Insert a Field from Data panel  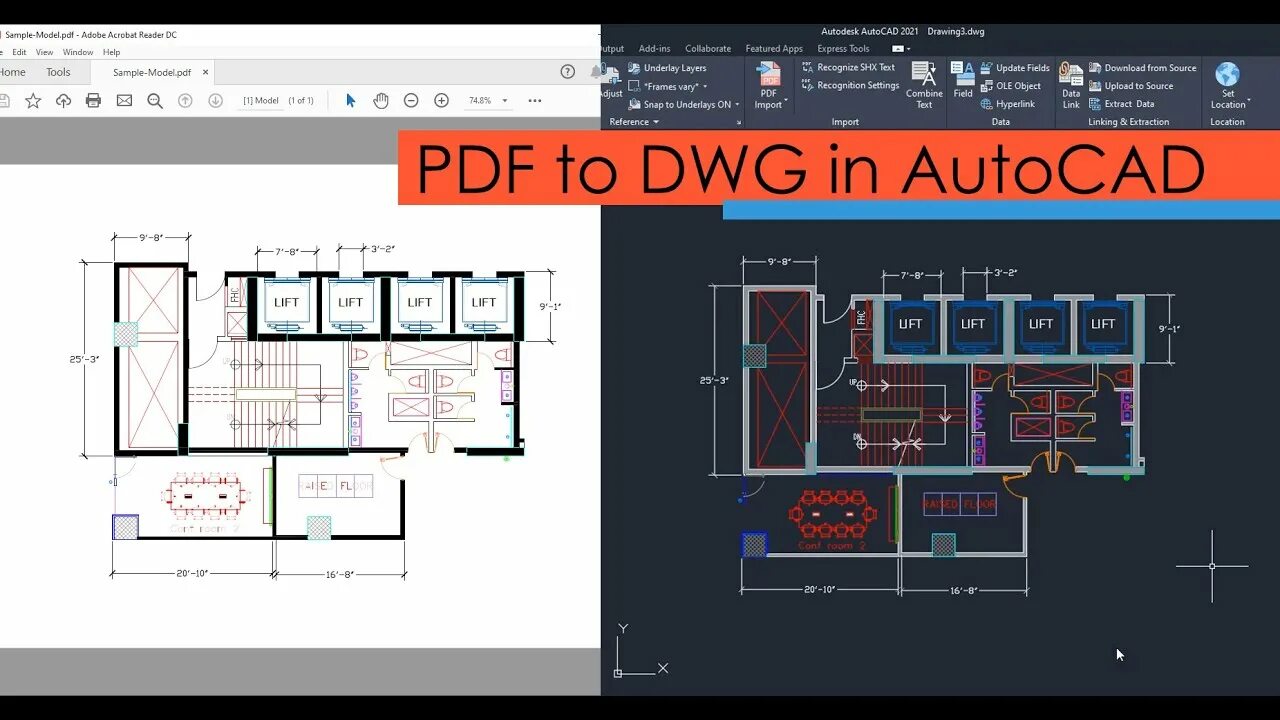tap(963, 80)
